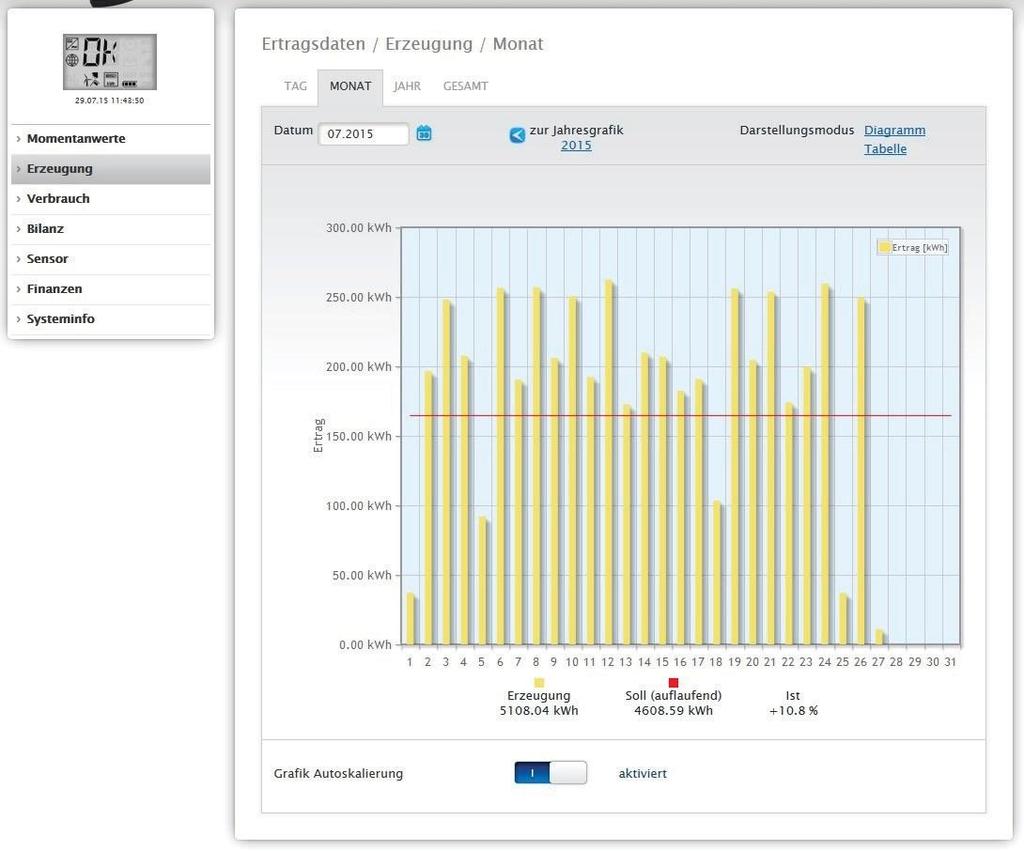Screen dimensions: 1024x851
Task: Select Diagramm display mode link
Action: (x=894, y=130)
